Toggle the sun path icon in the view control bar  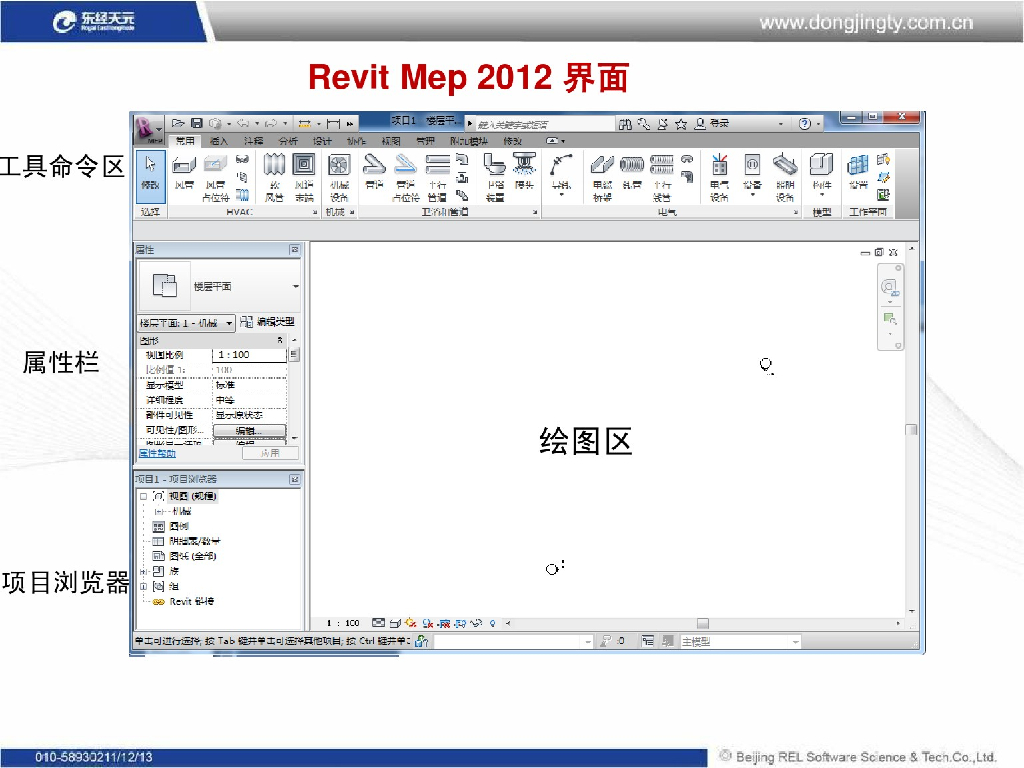click(410, 623)
